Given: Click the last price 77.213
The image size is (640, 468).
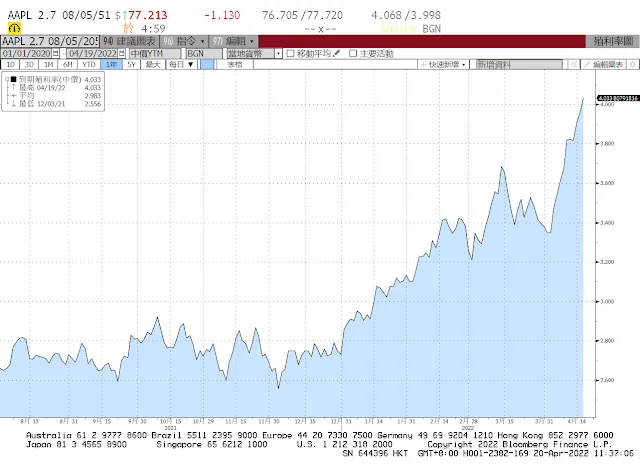Looking at the screenshot, I should 148,15.
